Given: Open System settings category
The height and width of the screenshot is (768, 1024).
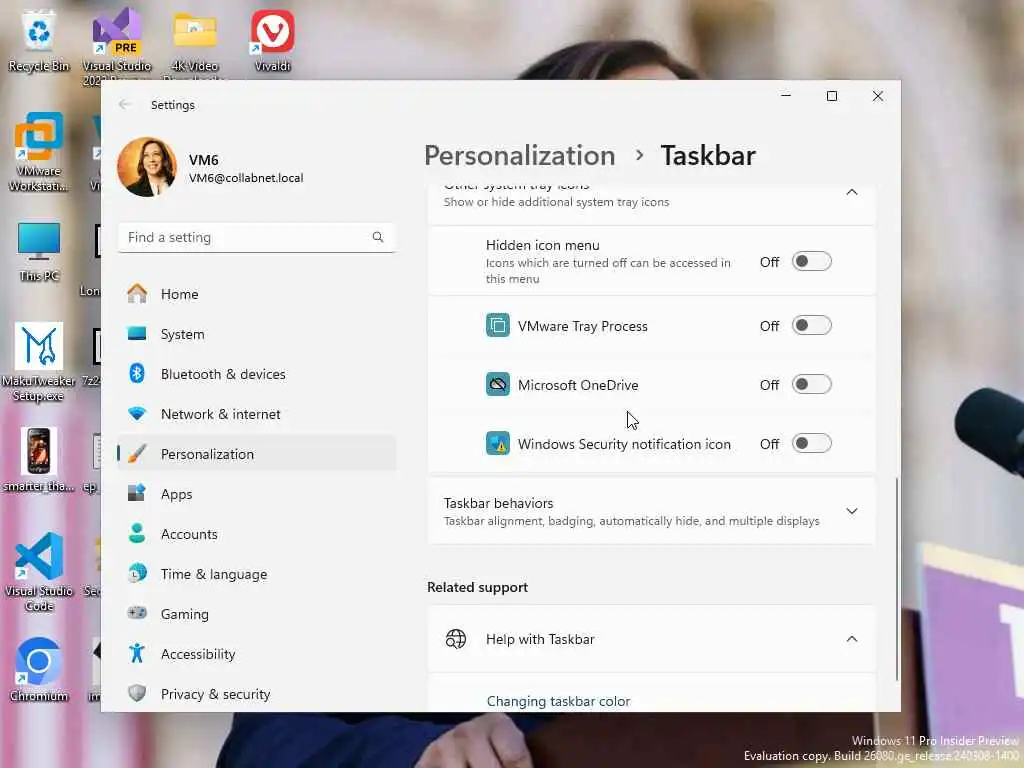Looking at the screenshot, I should (257, 334).
